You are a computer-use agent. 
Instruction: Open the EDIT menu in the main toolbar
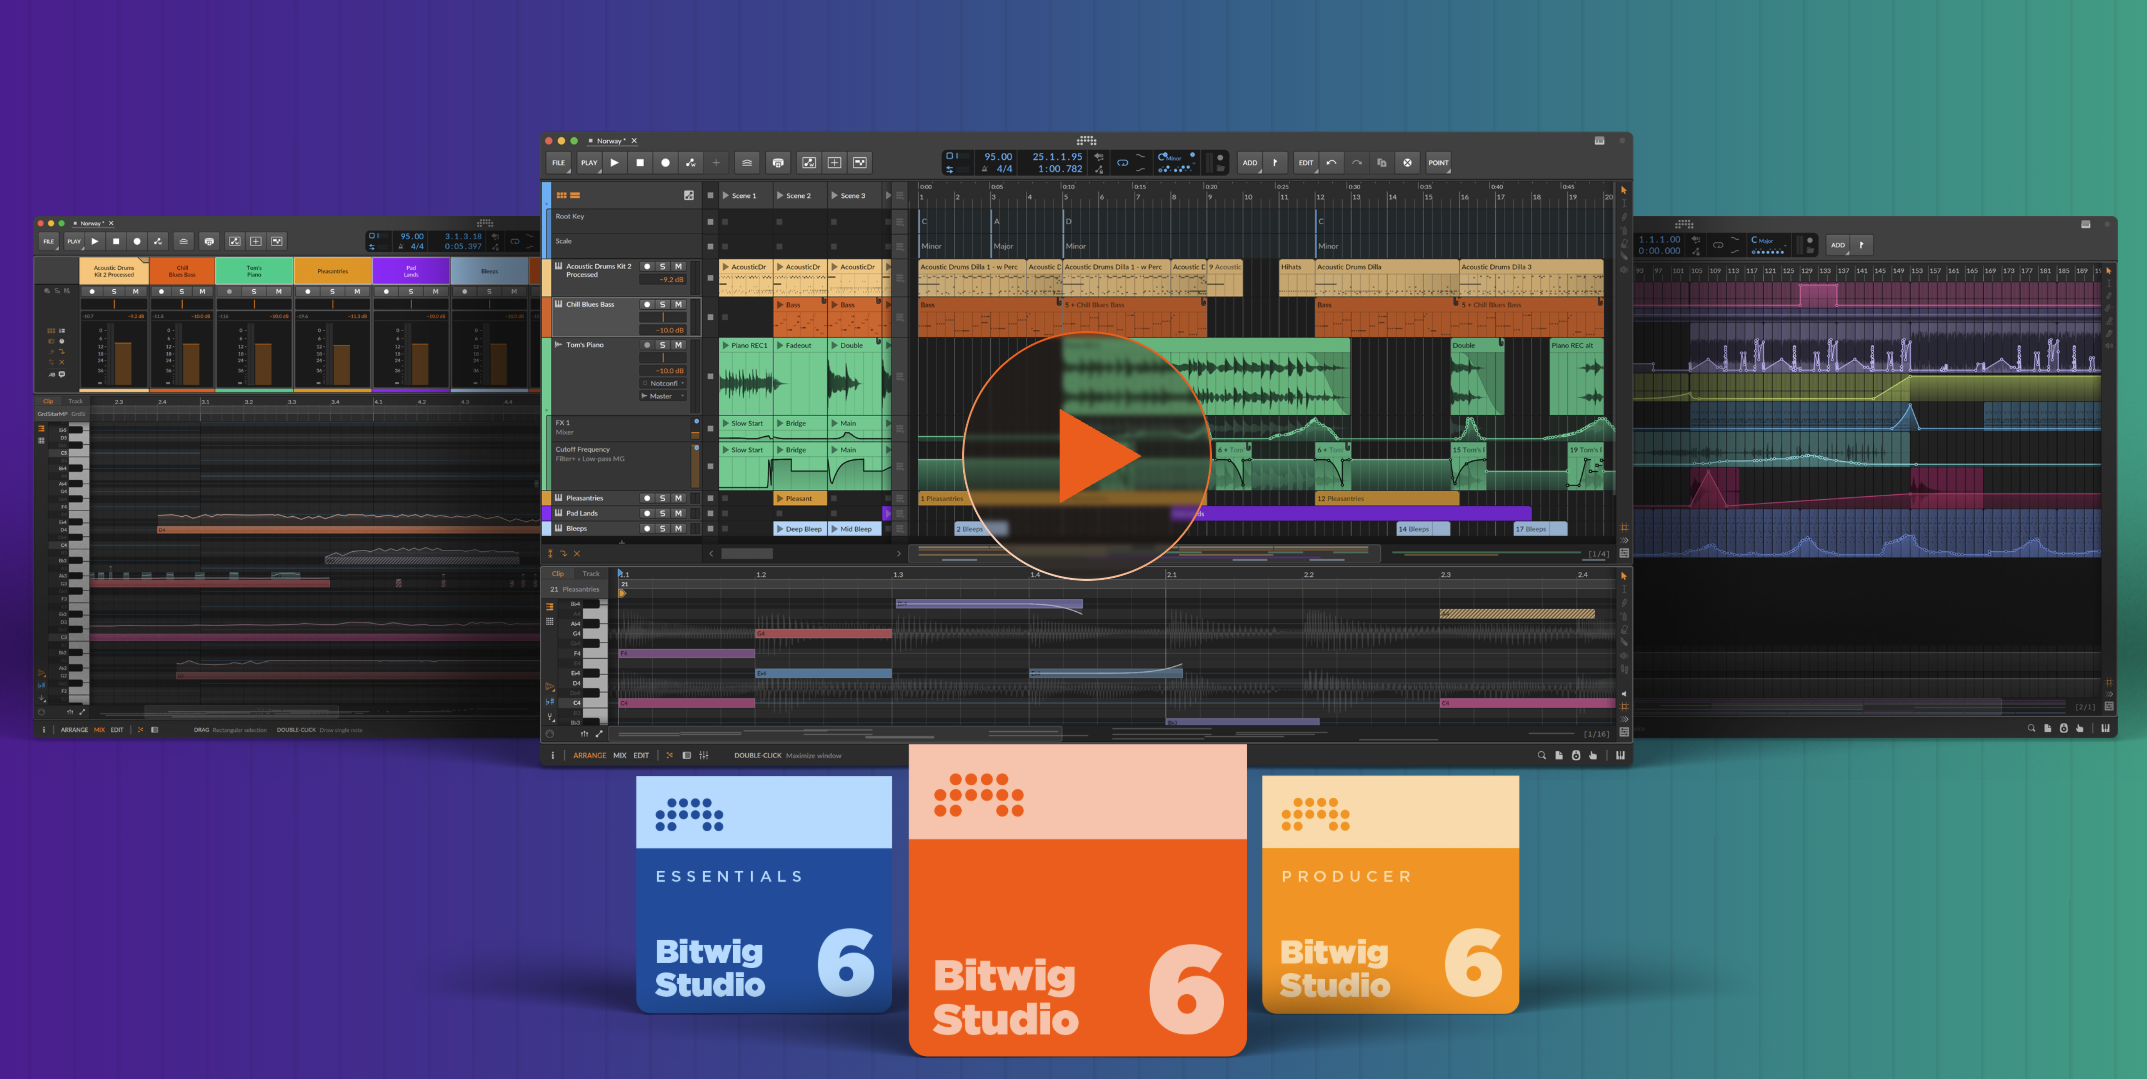[x=1306, y=162]
